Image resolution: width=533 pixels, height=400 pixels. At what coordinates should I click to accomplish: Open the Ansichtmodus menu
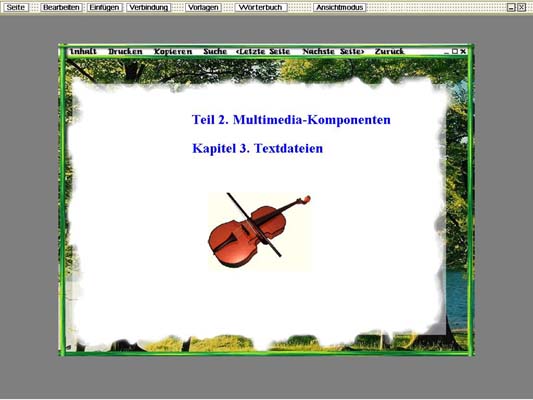(x=340, y=7)
